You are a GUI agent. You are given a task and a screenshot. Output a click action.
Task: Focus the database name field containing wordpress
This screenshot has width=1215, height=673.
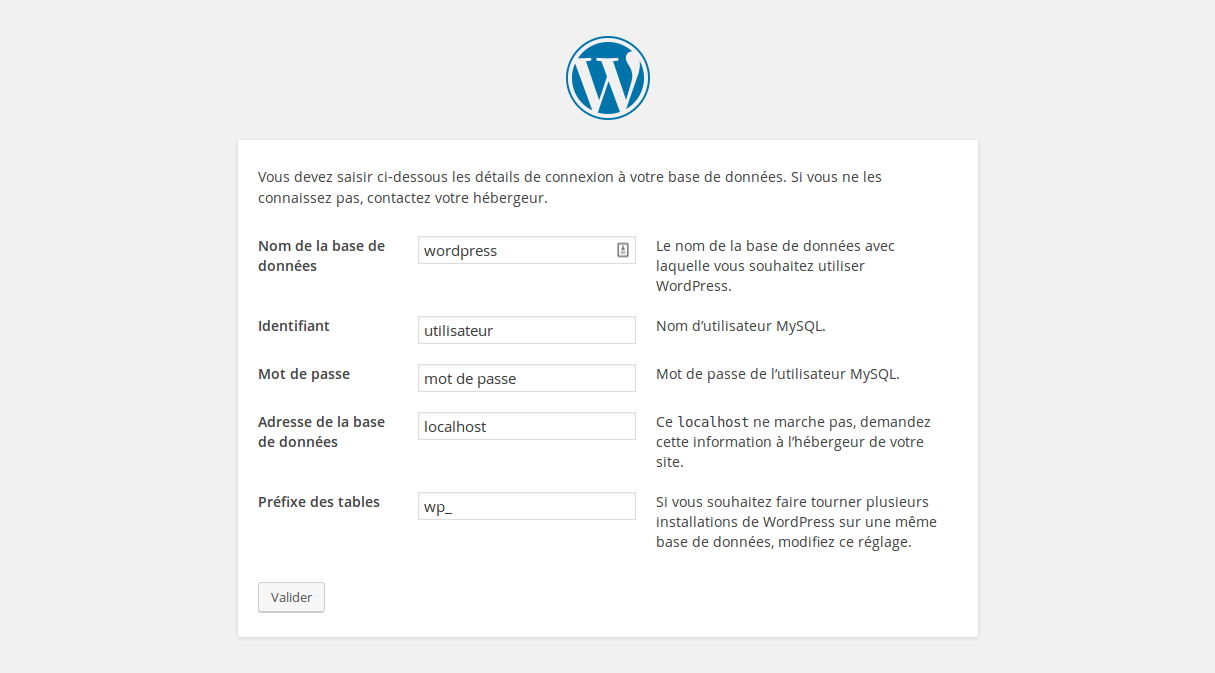527,250
